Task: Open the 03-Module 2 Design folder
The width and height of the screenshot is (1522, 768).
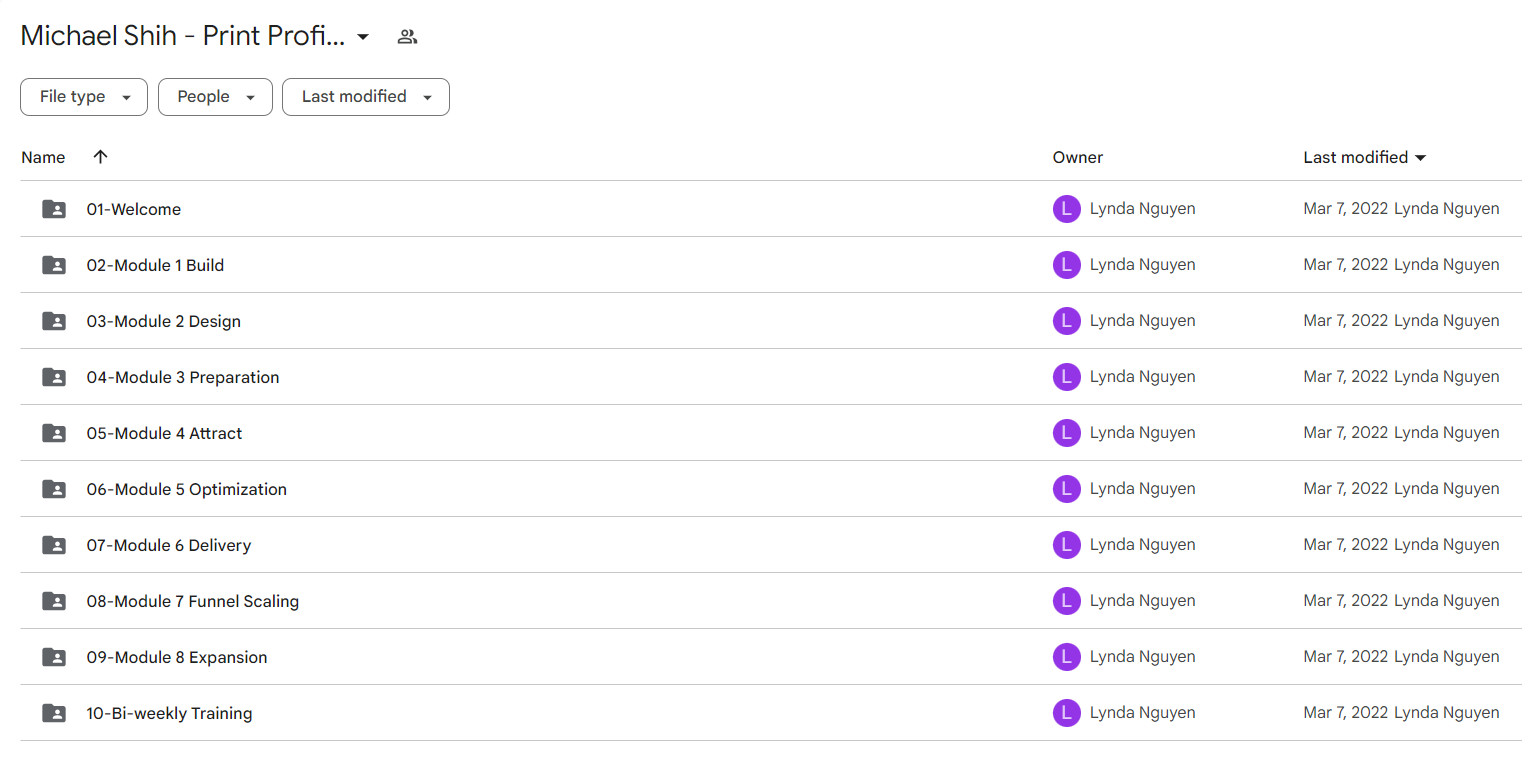Action: pos(164,321)
